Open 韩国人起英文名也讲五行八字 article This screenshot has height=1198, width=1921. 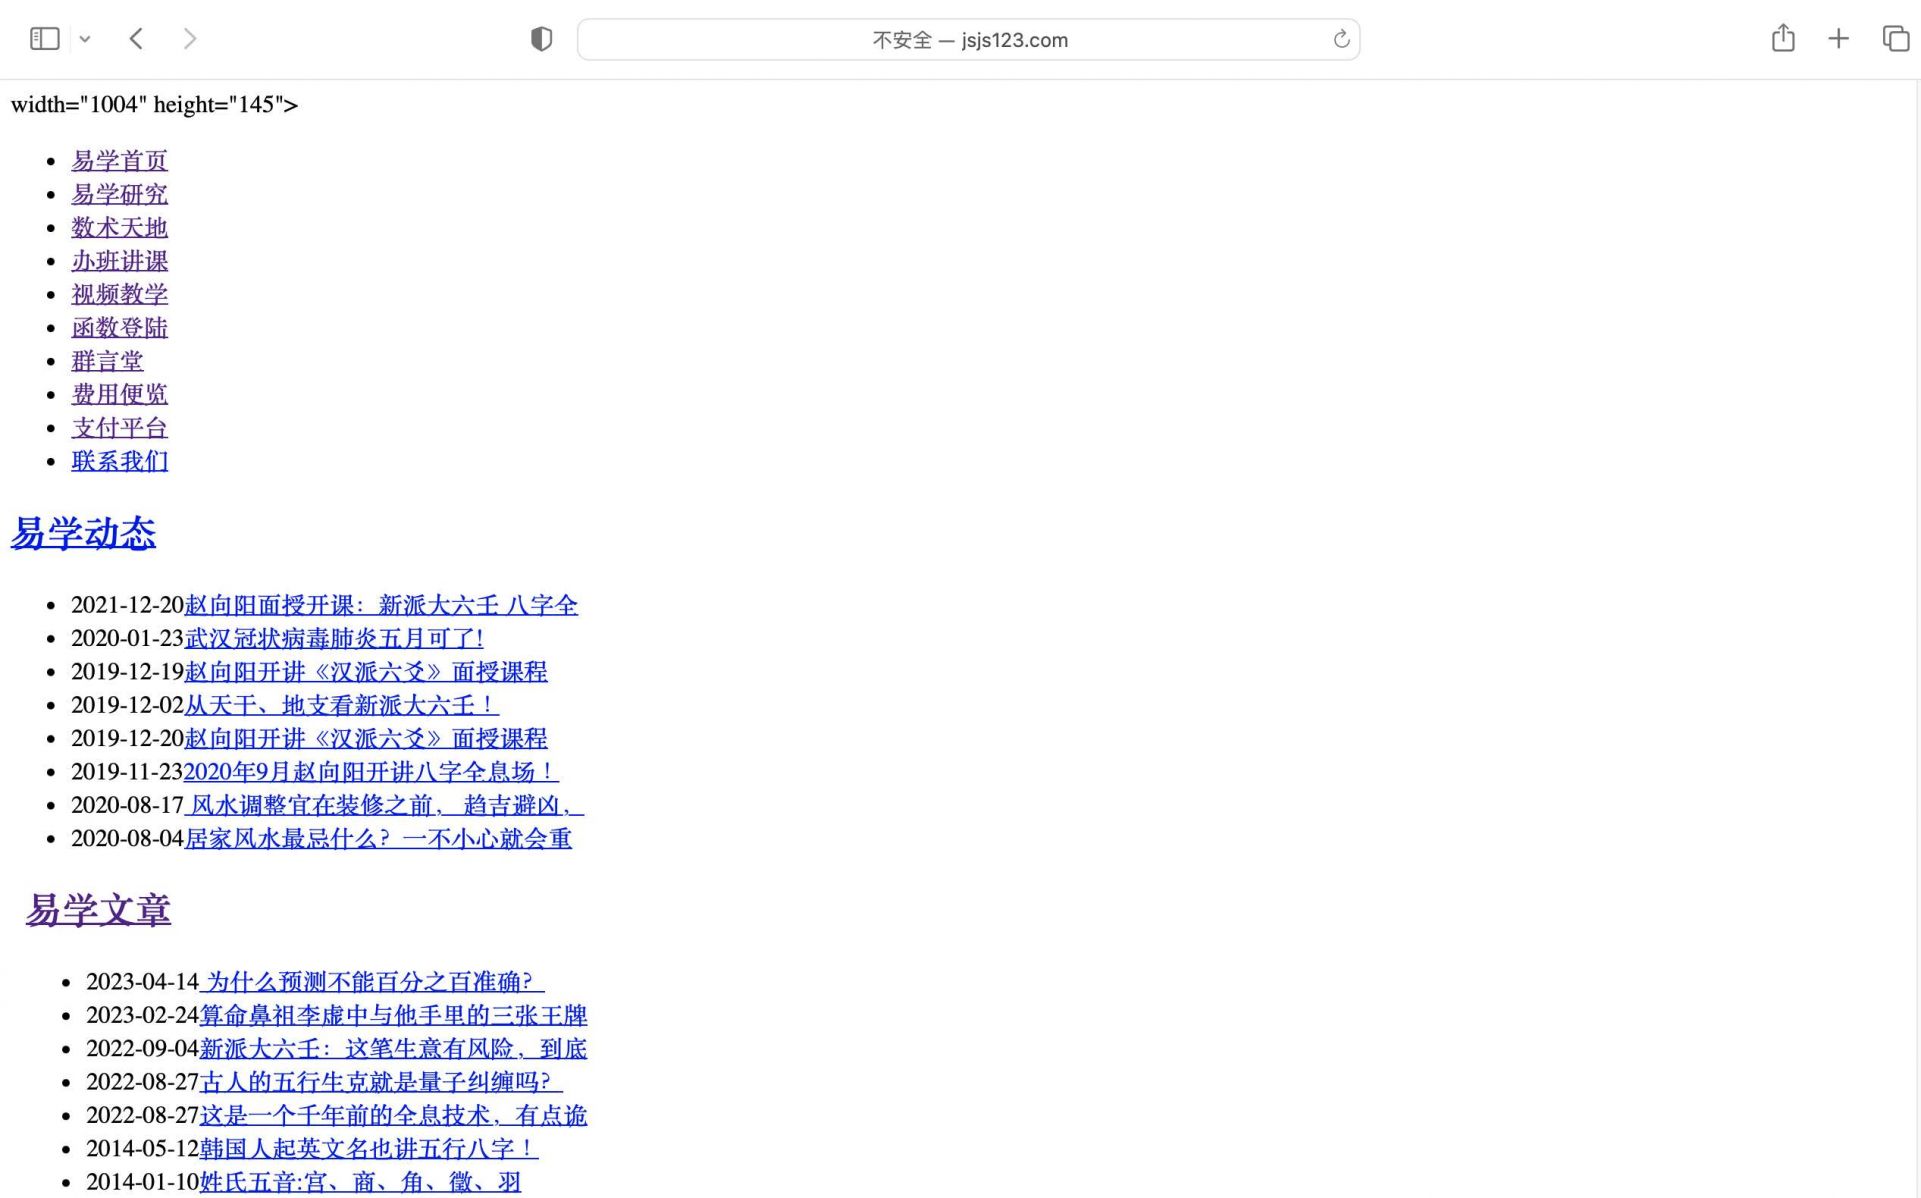[368, 1149]
